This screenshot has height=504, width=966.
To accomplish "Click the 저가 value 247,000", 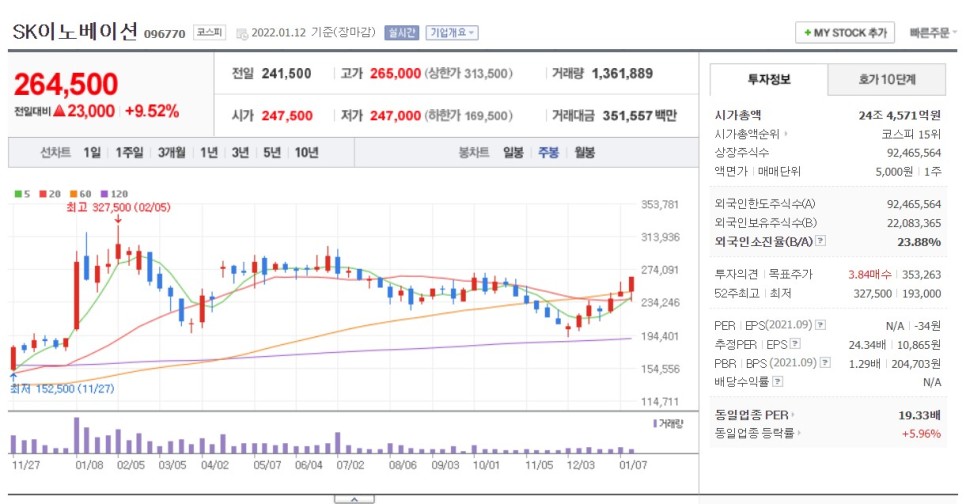I will 395,115.
